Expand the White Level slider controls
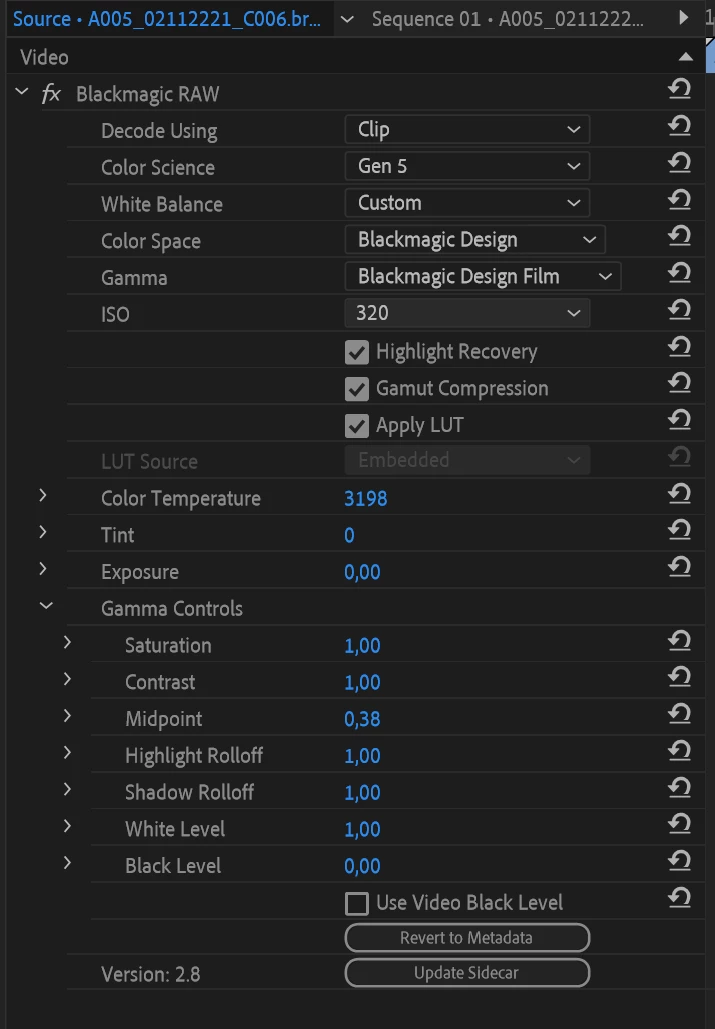The height and width of the screenshot is (1029, 715). [67, 826]
